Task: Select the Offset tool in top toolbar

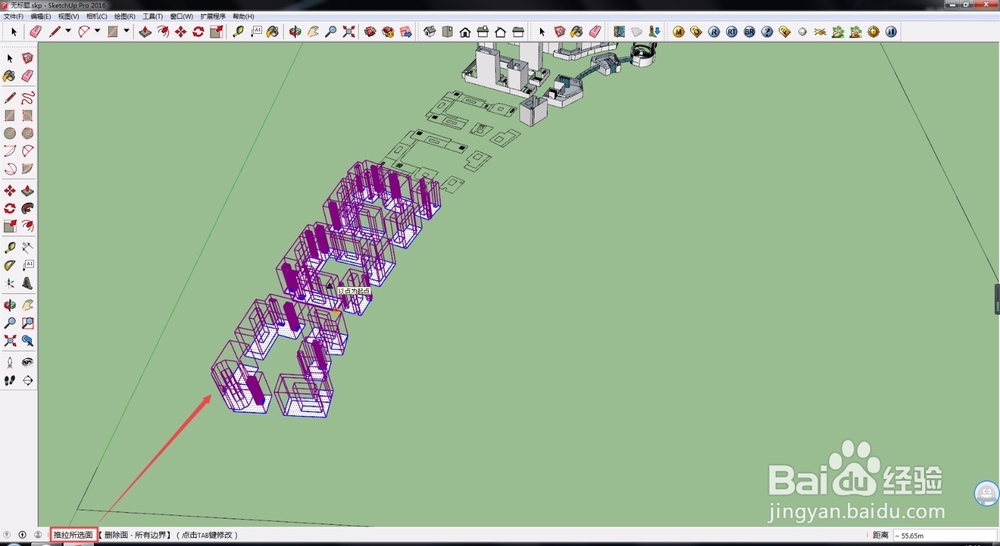Action: coord(163,31)
